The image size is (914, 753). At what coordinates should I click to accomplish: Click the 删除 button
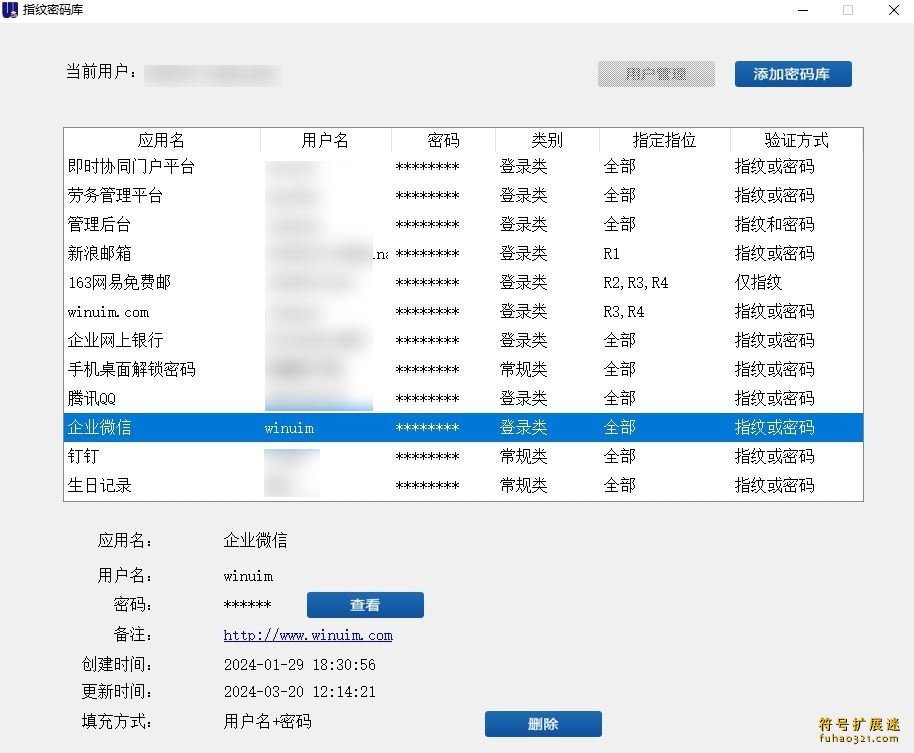[x=543, y=724]
